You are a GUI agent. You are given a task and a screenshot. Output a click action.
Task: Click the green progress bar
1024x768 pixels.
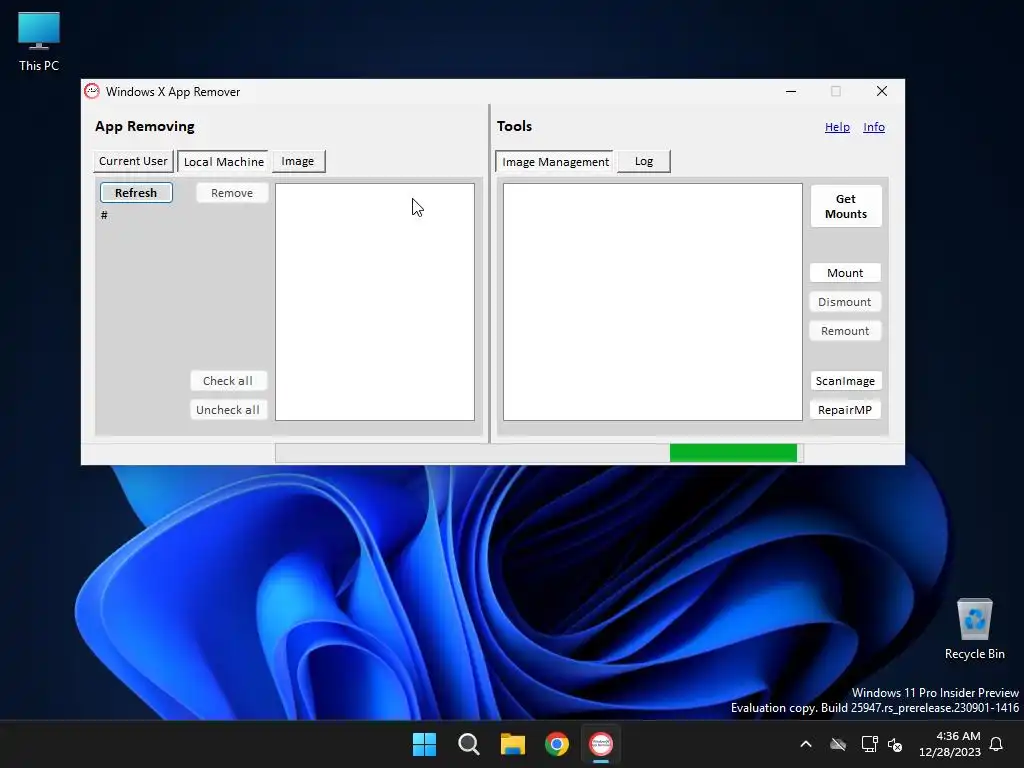coord(733,453)
